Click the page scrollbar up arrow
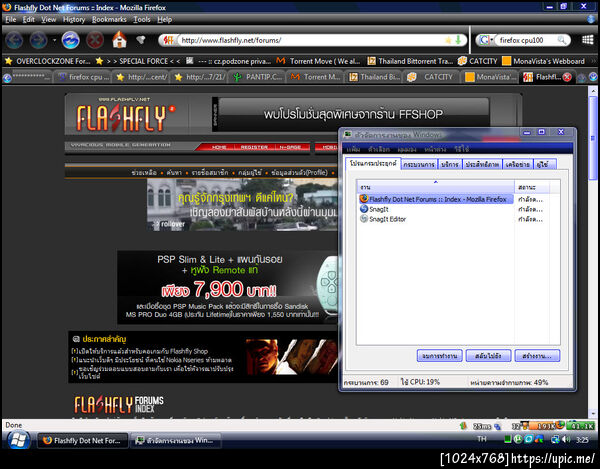Viewport: 600px width, 469px height. coord(593,91)
